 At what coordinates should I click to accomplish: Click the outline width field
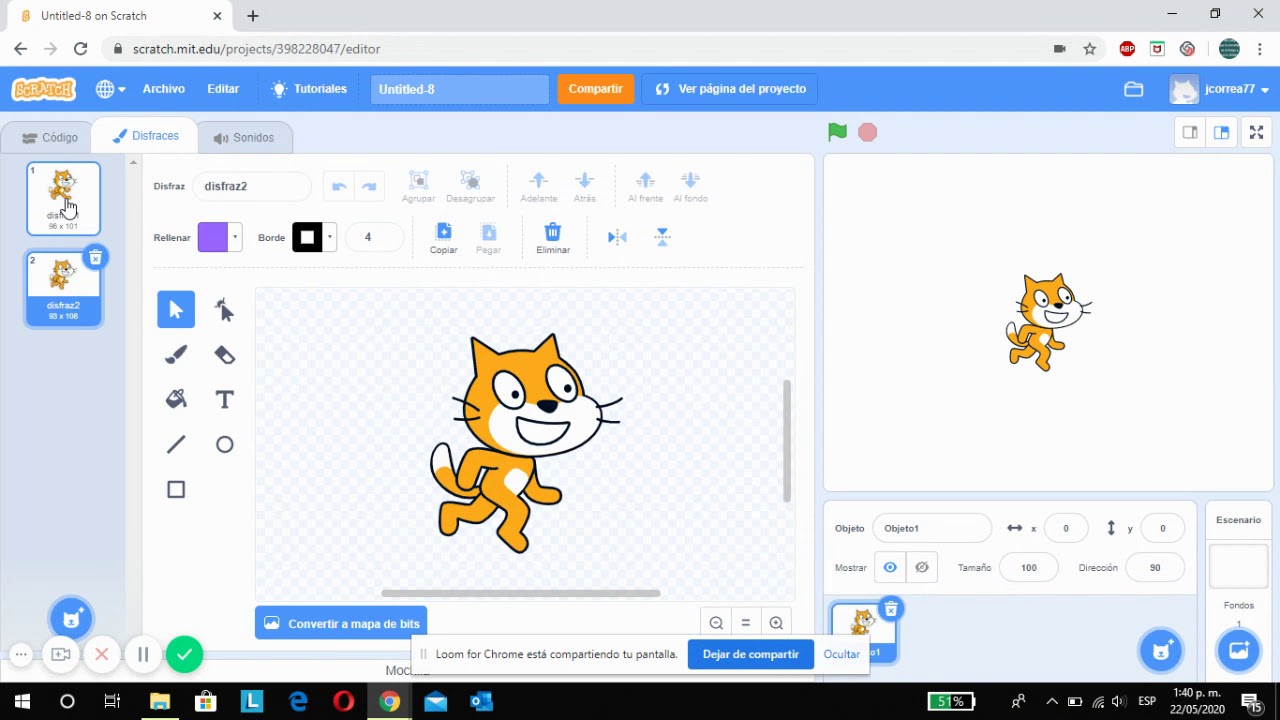(374, 237)
